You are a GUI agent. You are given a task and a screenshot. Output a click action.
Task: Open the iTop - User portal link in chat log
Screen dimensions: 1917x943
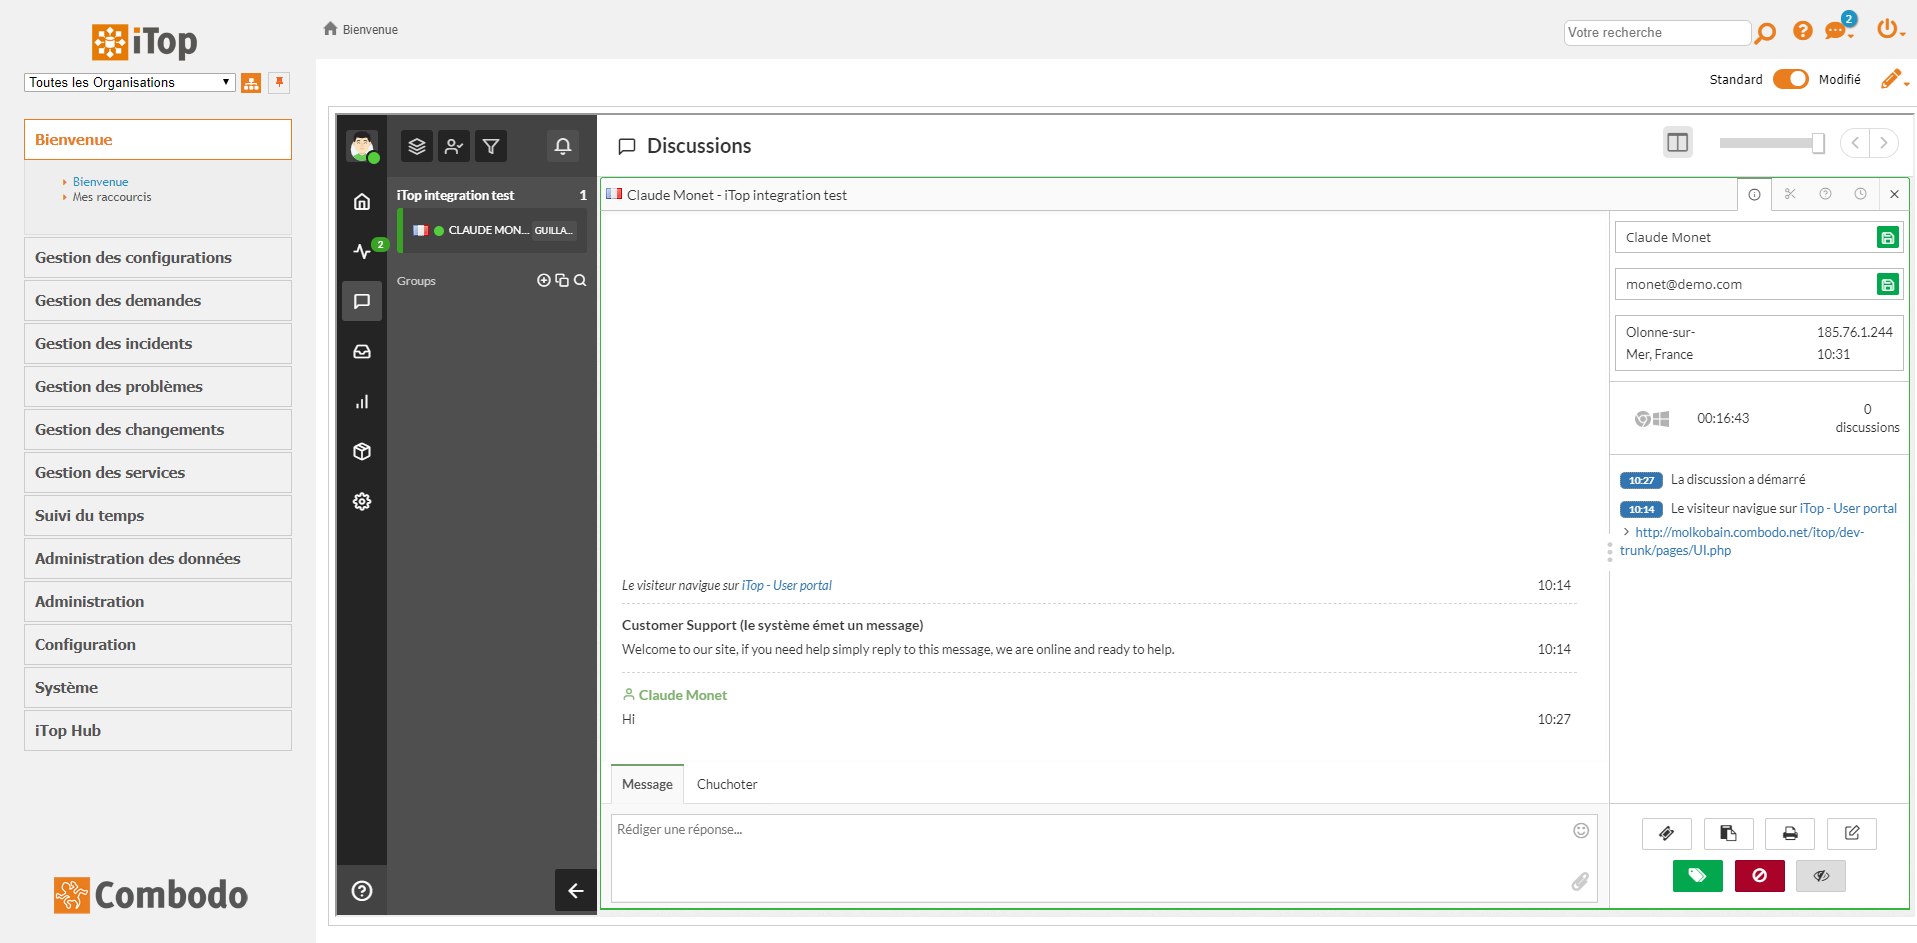coord(787,585)
